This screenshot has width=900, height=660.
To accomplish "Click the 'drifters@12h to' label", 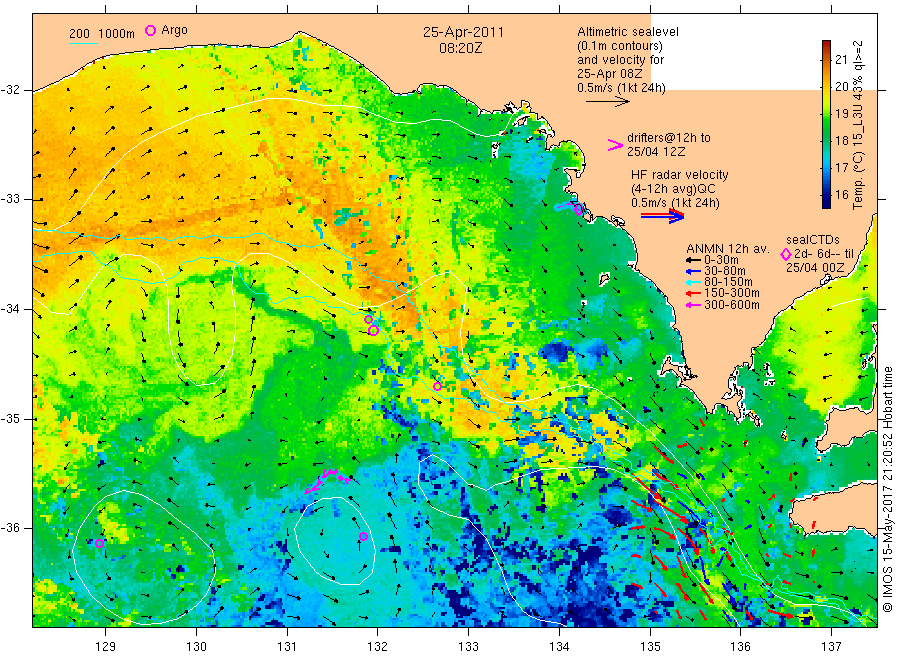I will point(669,138).
